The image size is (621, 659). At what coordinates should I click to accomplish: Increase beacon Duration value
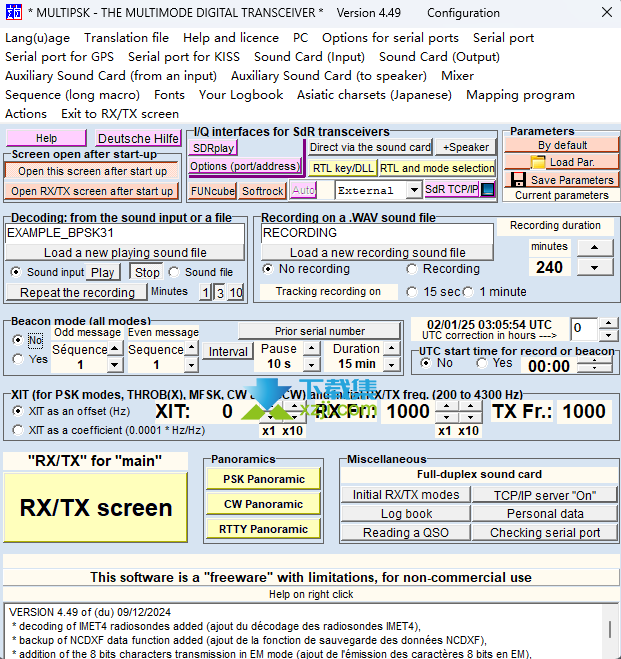tap(392, 348)
